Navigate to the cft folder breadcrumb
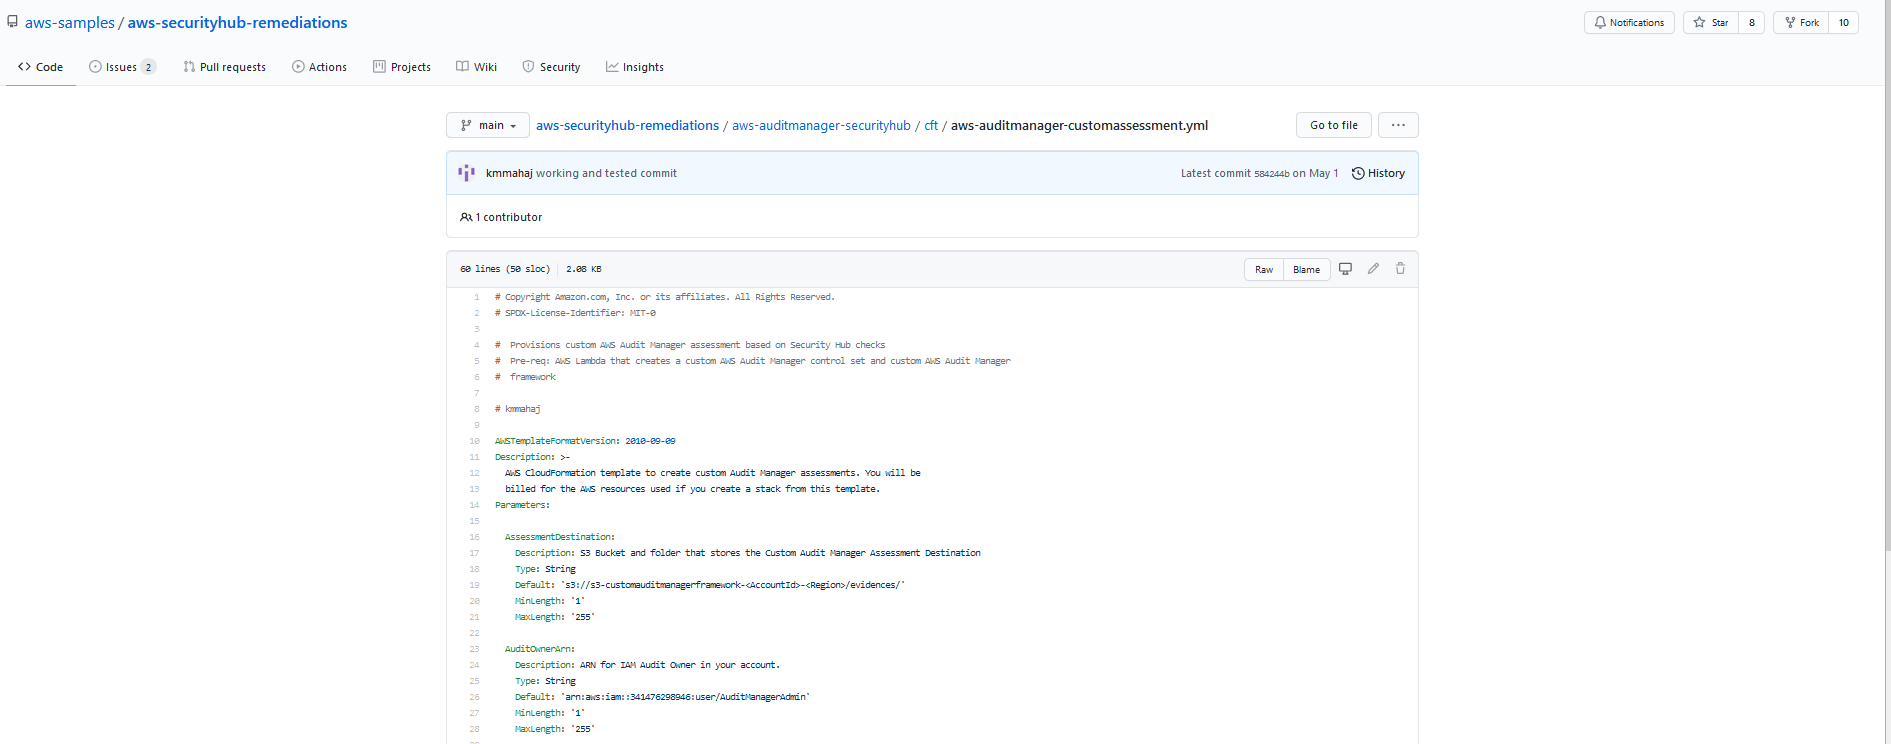The image size is (1891, 744). pos(931,125)
